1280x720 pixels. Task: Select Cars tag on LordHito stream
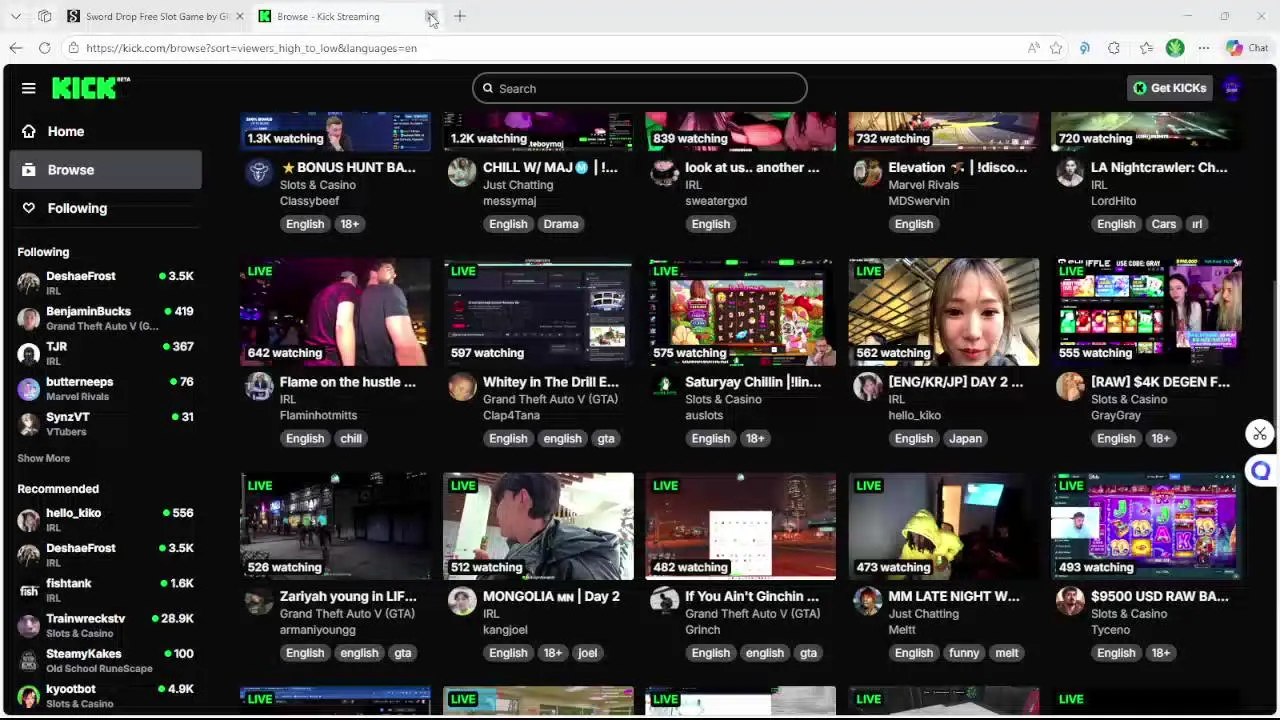1163,224
